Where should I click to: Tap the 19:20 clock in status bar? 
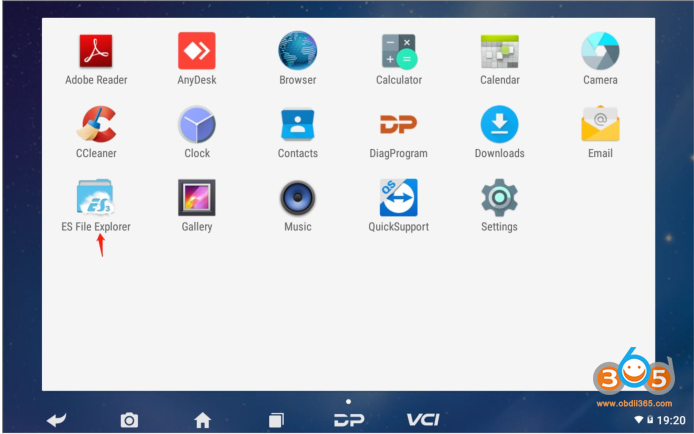coord(671,420)
